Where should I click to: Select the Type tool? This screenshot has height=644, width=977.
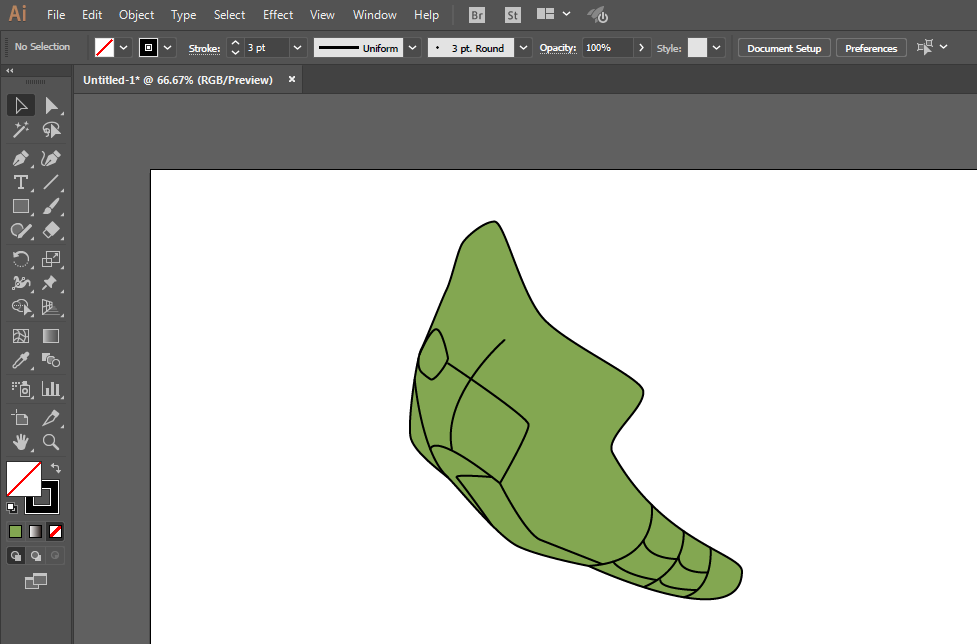[20, 182]
